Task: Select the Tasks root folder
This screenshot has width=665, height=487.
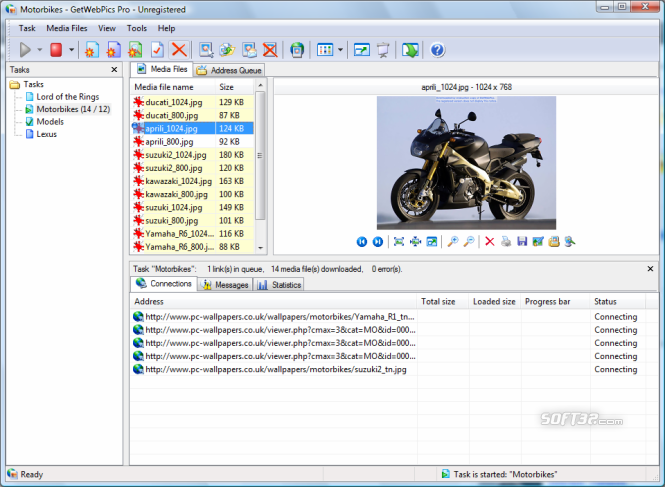Action: point(33,84)
